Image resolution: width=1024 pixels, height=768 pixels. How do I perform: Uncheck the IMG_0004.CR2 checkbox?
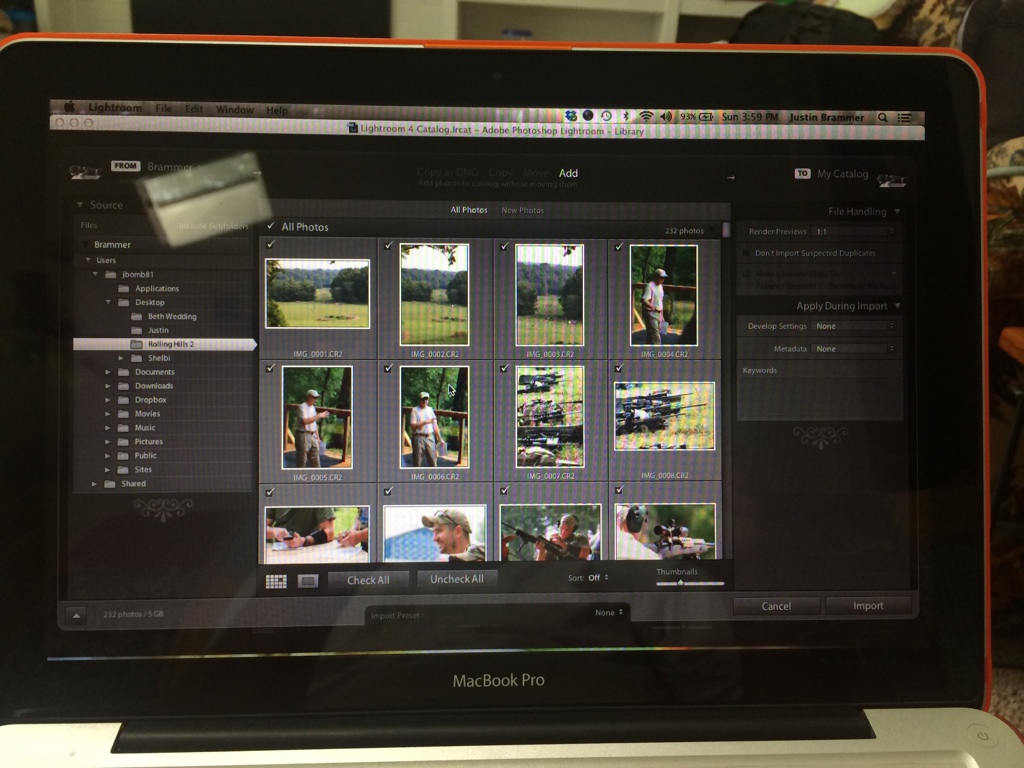619,247
